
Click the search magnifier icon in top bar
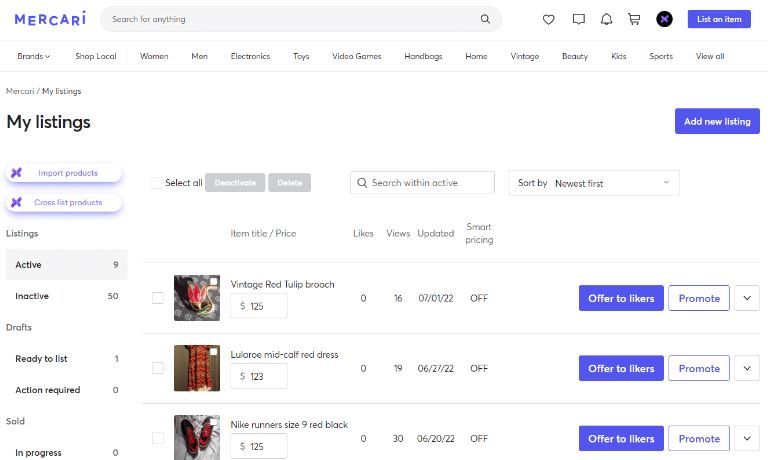(485, 19)
